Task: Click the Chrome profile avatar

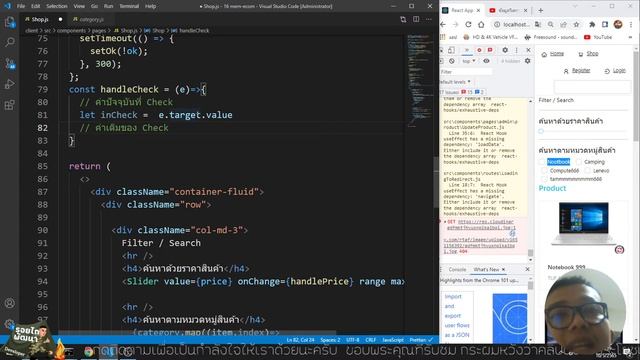Action: point(618,24)
